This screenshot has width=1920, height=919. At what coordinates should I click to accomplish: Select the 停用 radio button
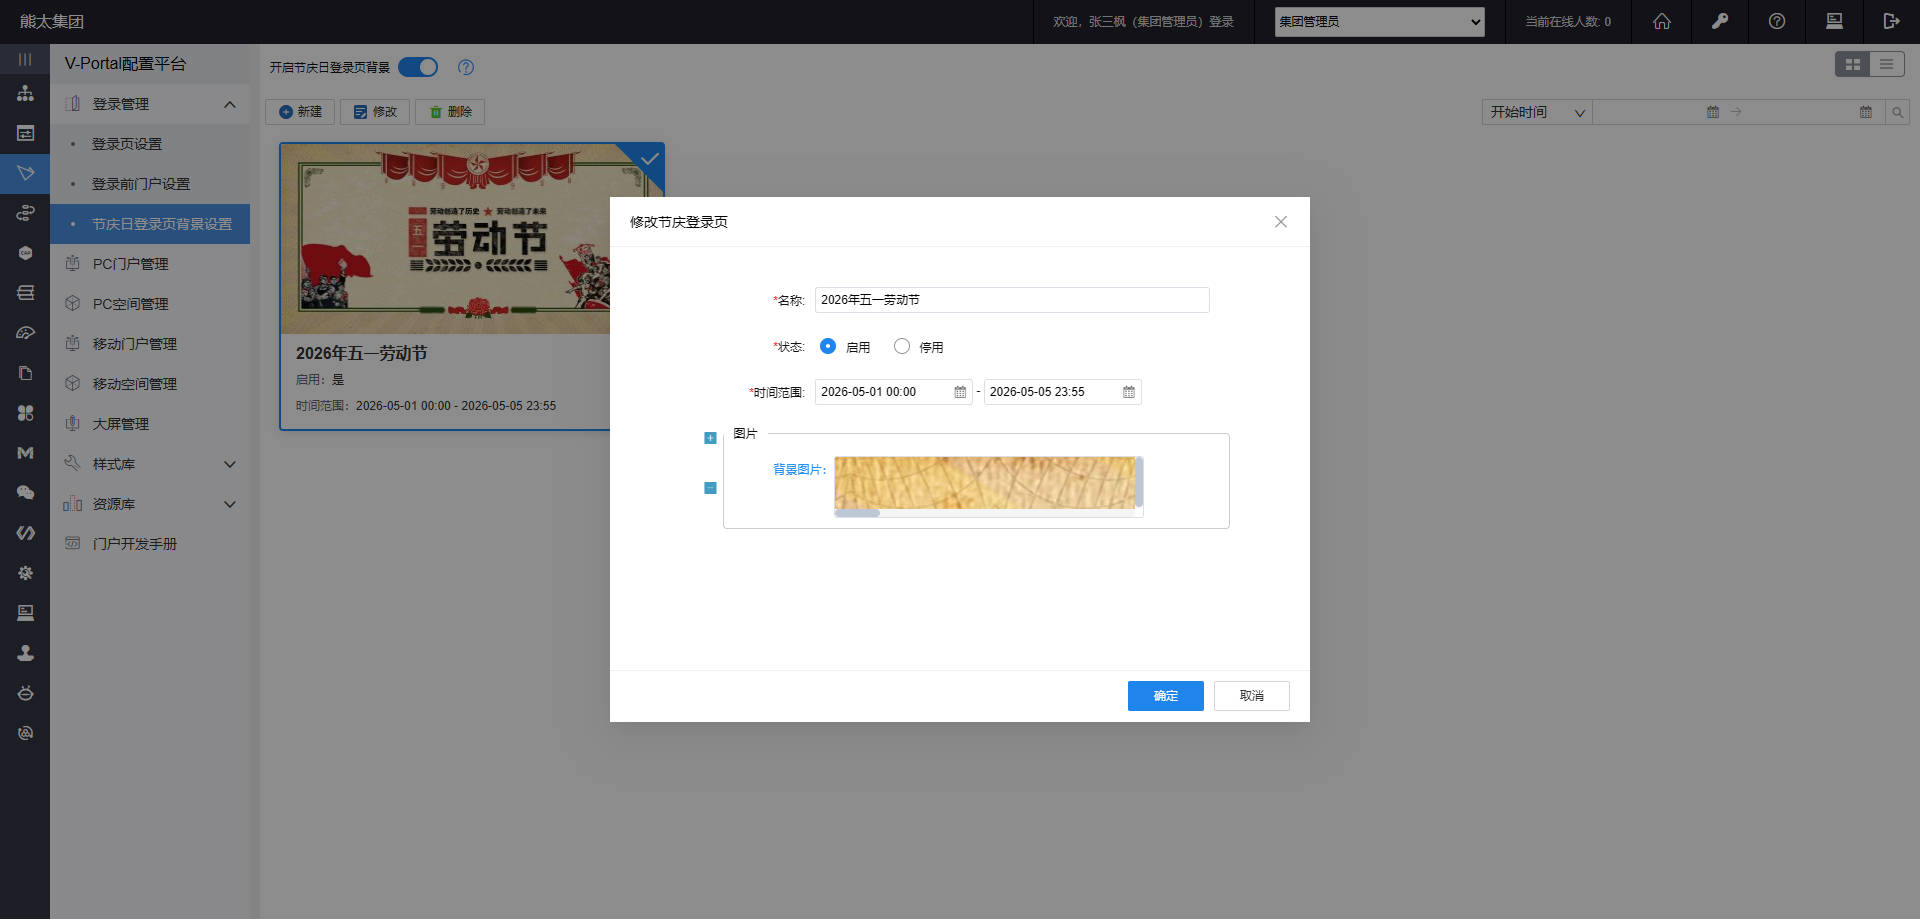pyautogui.click(x=902, y=346)
